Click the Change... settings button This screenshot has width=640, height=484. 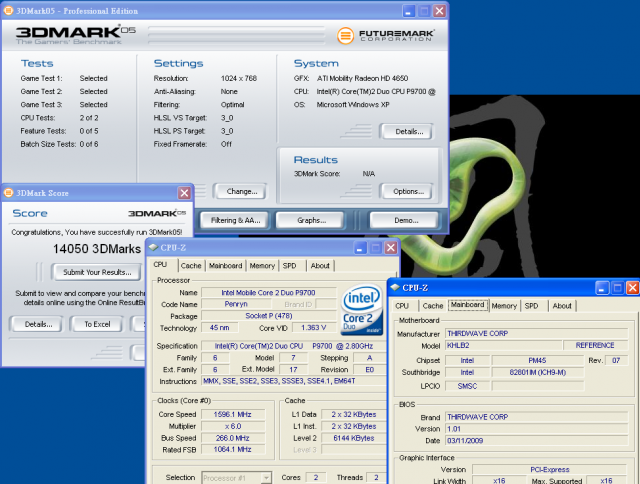pos(242,191)
